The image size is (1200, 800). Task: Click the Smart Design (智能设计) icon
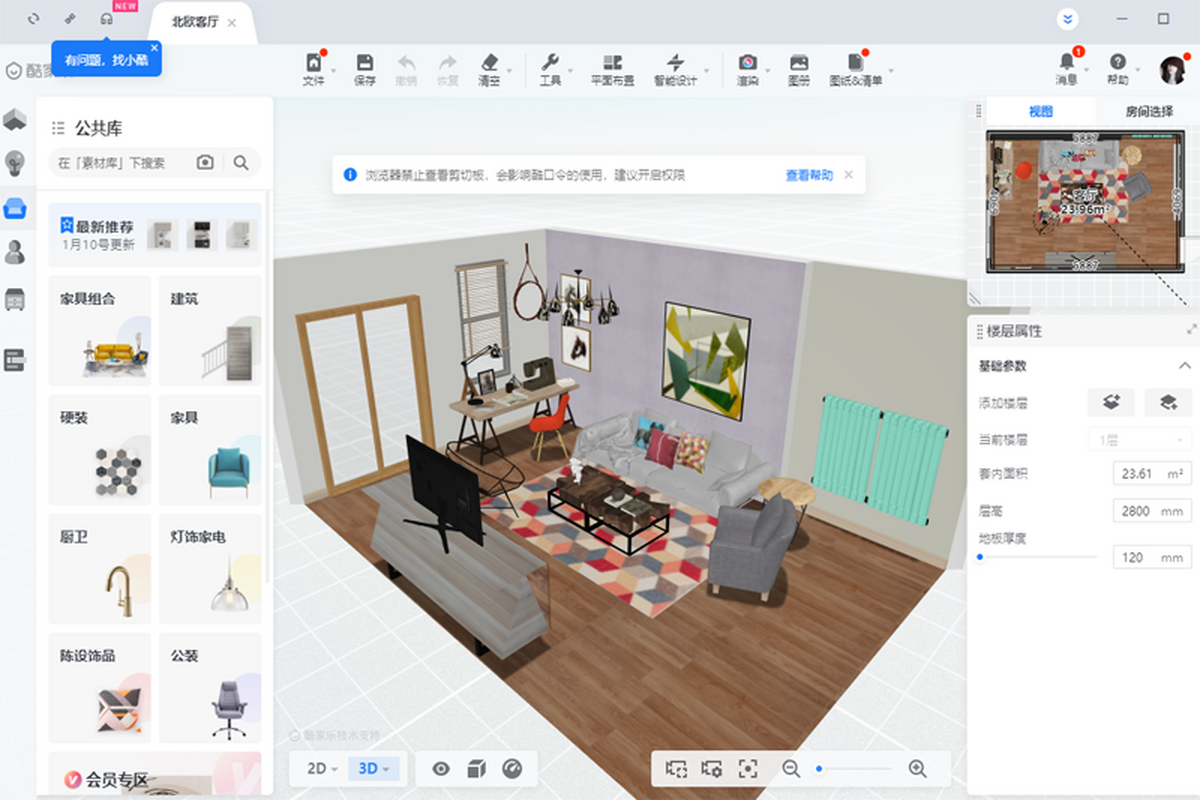675,68
